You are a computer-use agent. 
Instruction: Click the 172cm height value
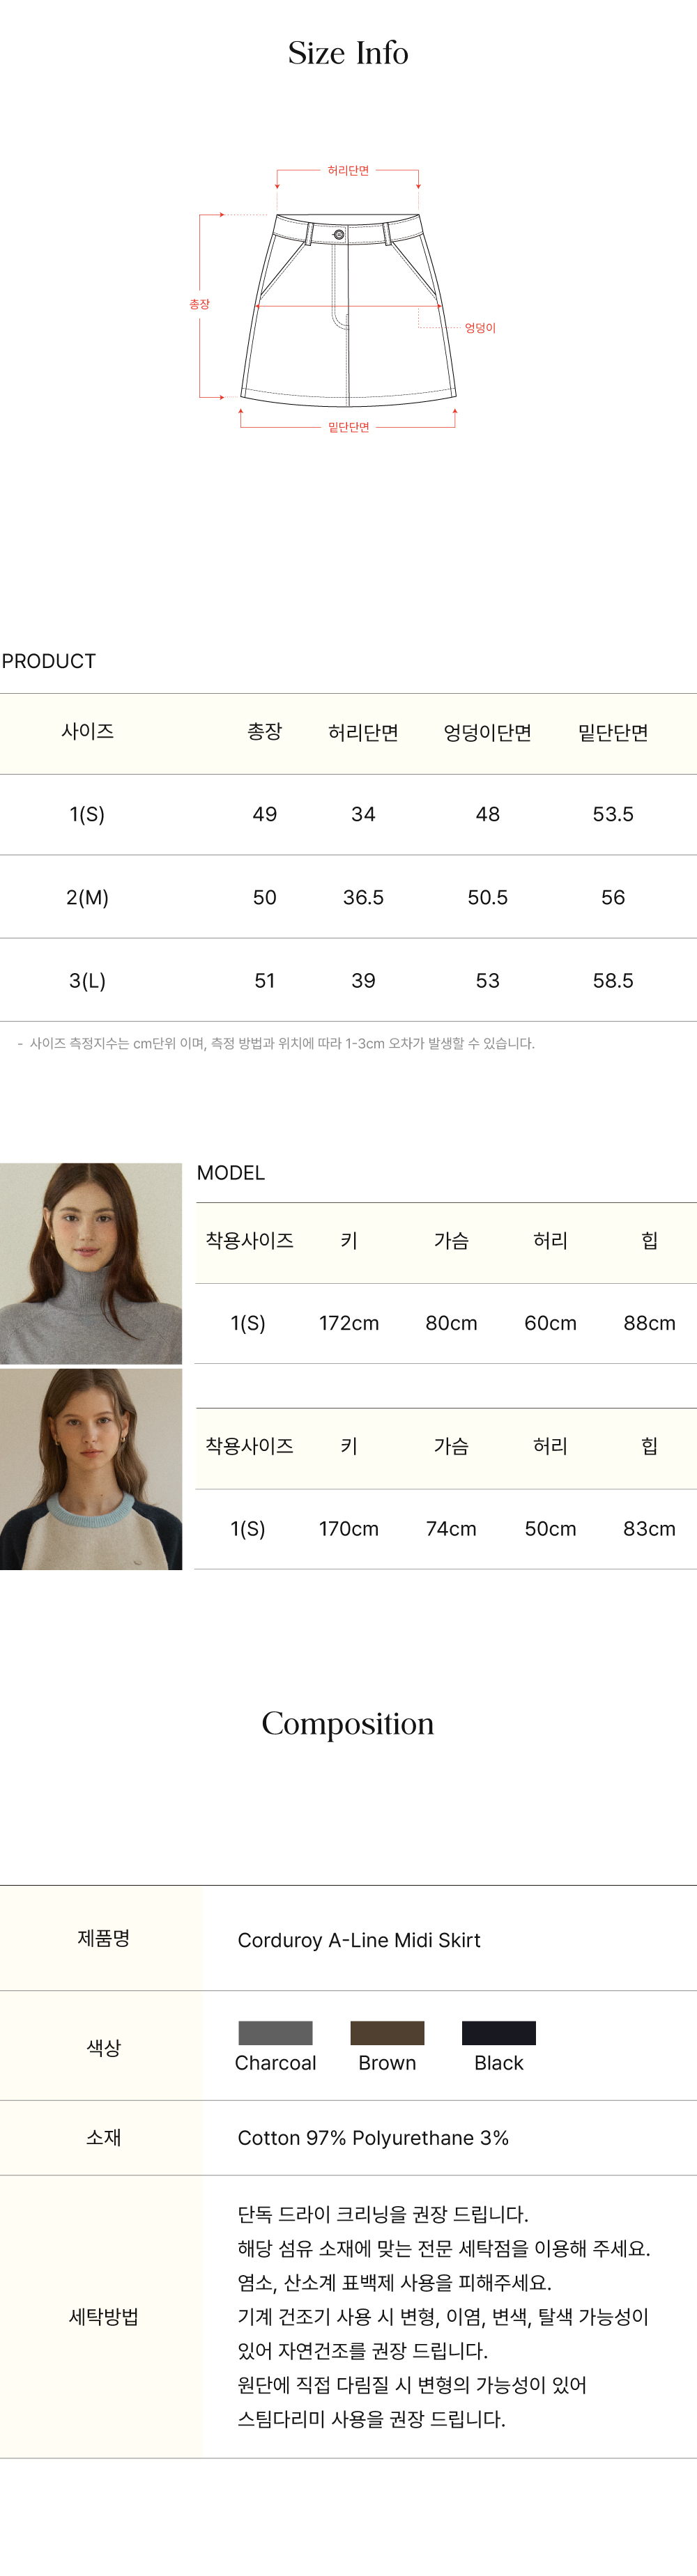(349, 1323)
